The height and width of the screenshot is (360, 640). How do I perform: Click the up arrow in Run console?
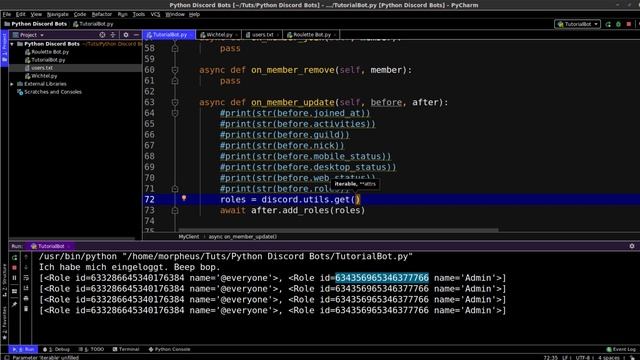26,257
